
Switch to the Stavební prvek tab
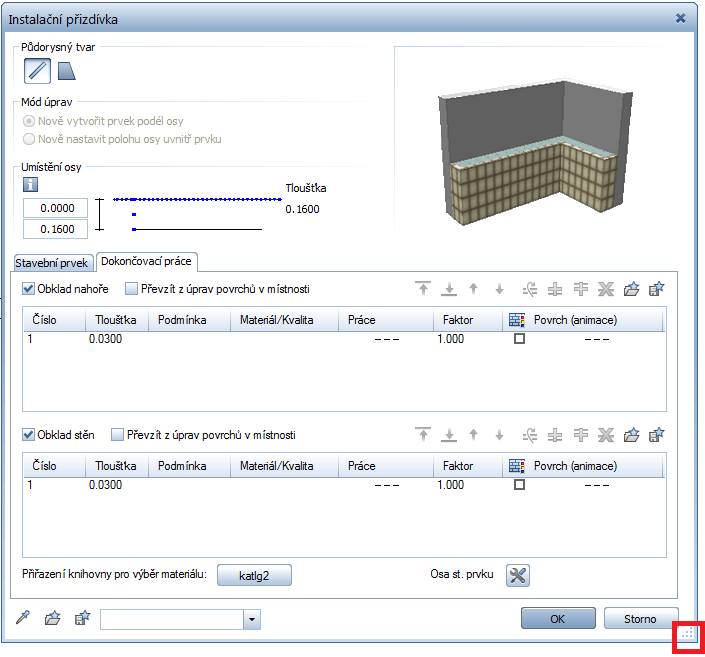tap(52, 263)
